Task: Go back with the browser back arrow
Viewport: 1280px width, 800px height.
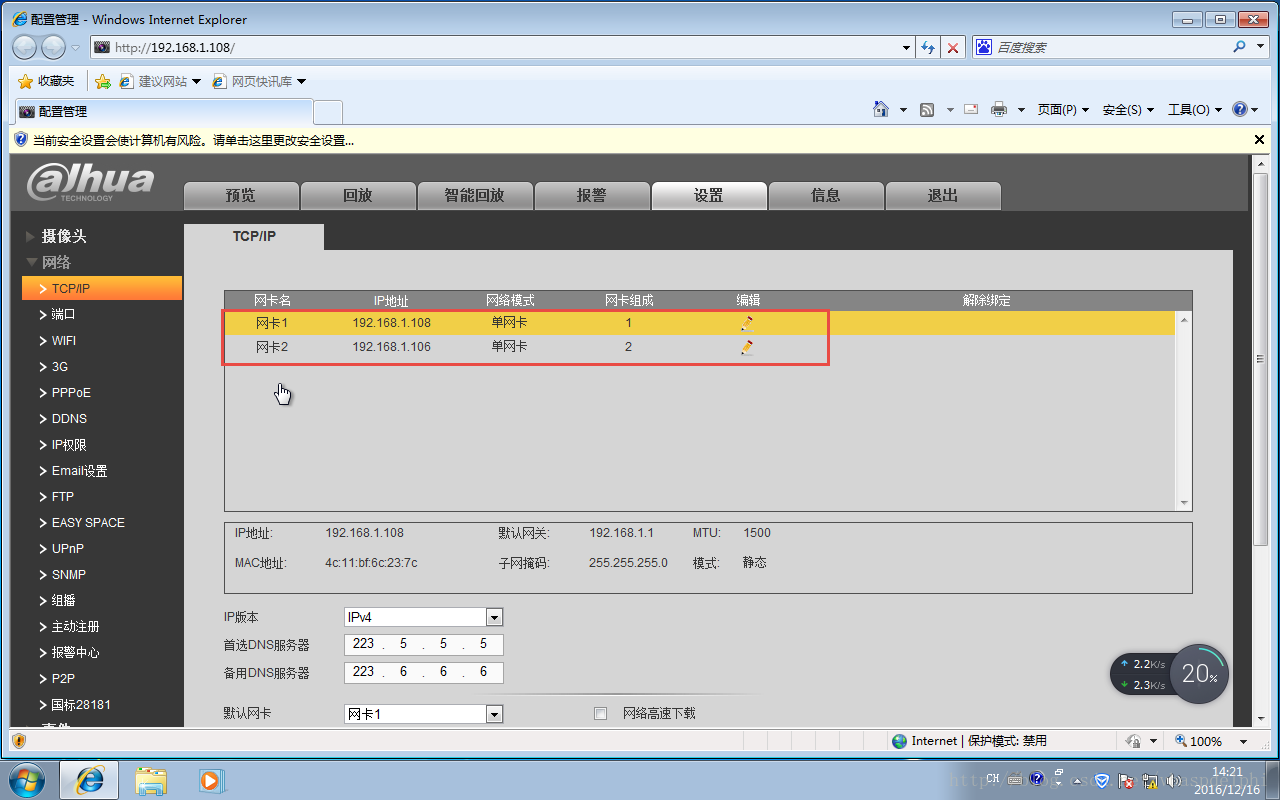Action: [25, 47]
